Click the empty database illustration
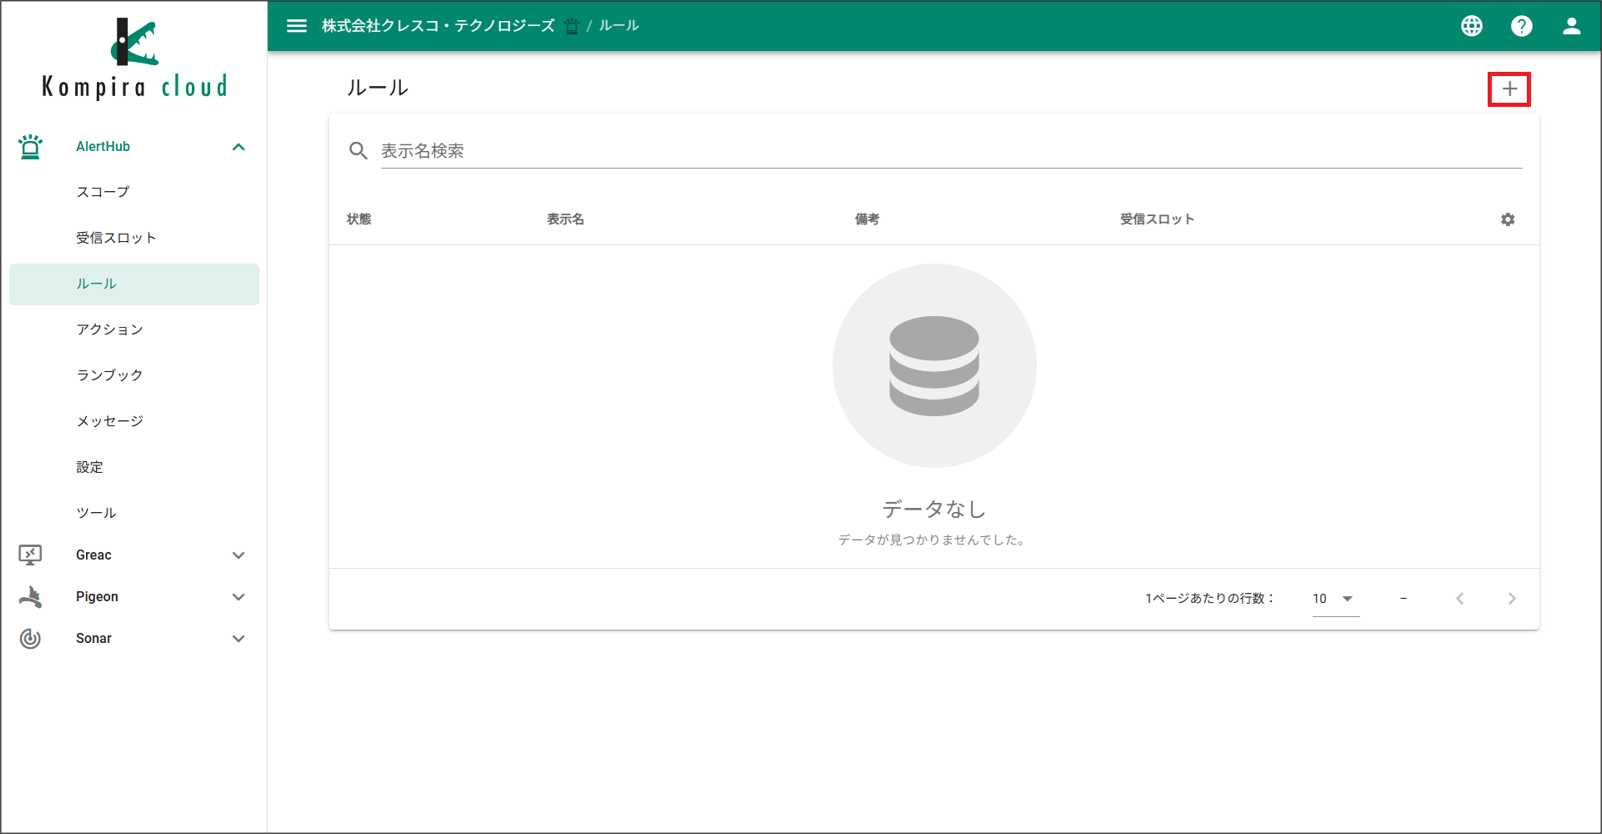The image size is (1602, 834). pyautogui.click(x=934, y=366)
